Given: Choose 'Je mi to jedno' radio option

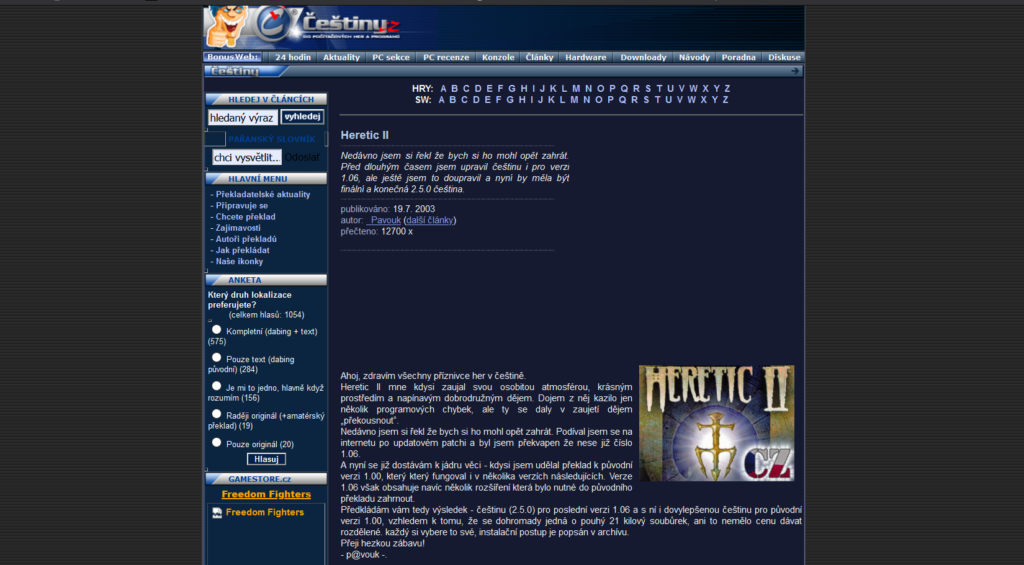Looking at the screenshot, I should (x=217, y=386).
